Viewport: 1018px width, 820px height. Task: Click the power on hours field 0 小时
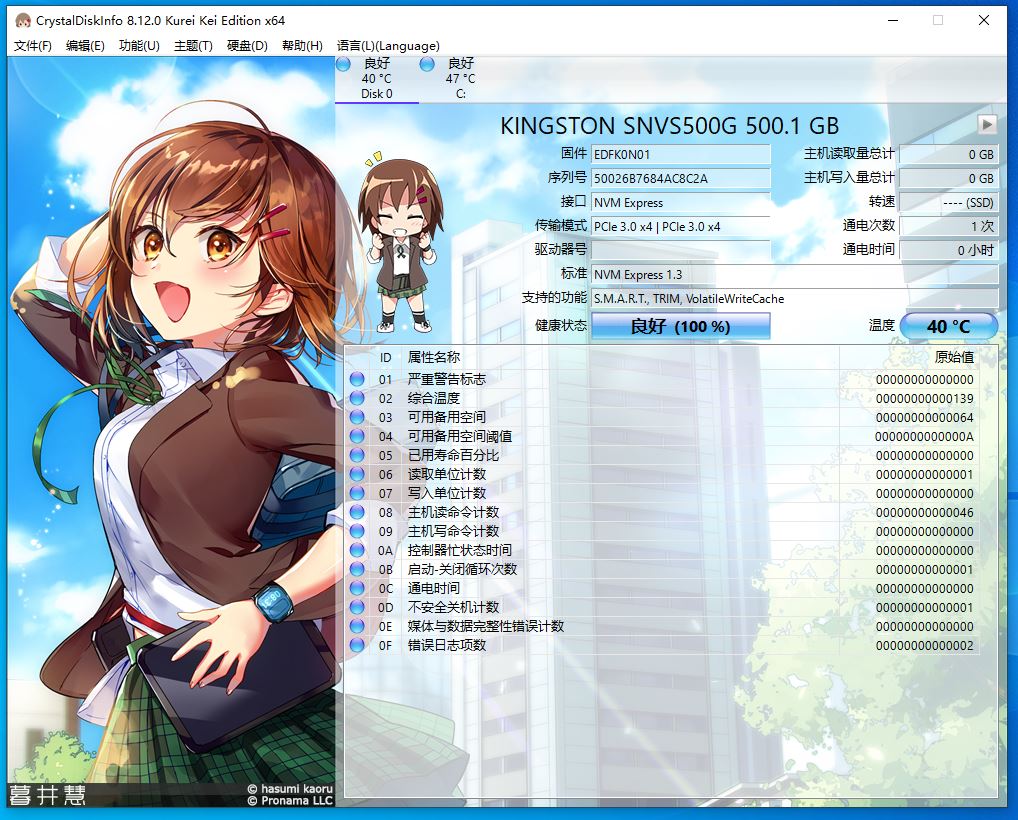[949, 250]
